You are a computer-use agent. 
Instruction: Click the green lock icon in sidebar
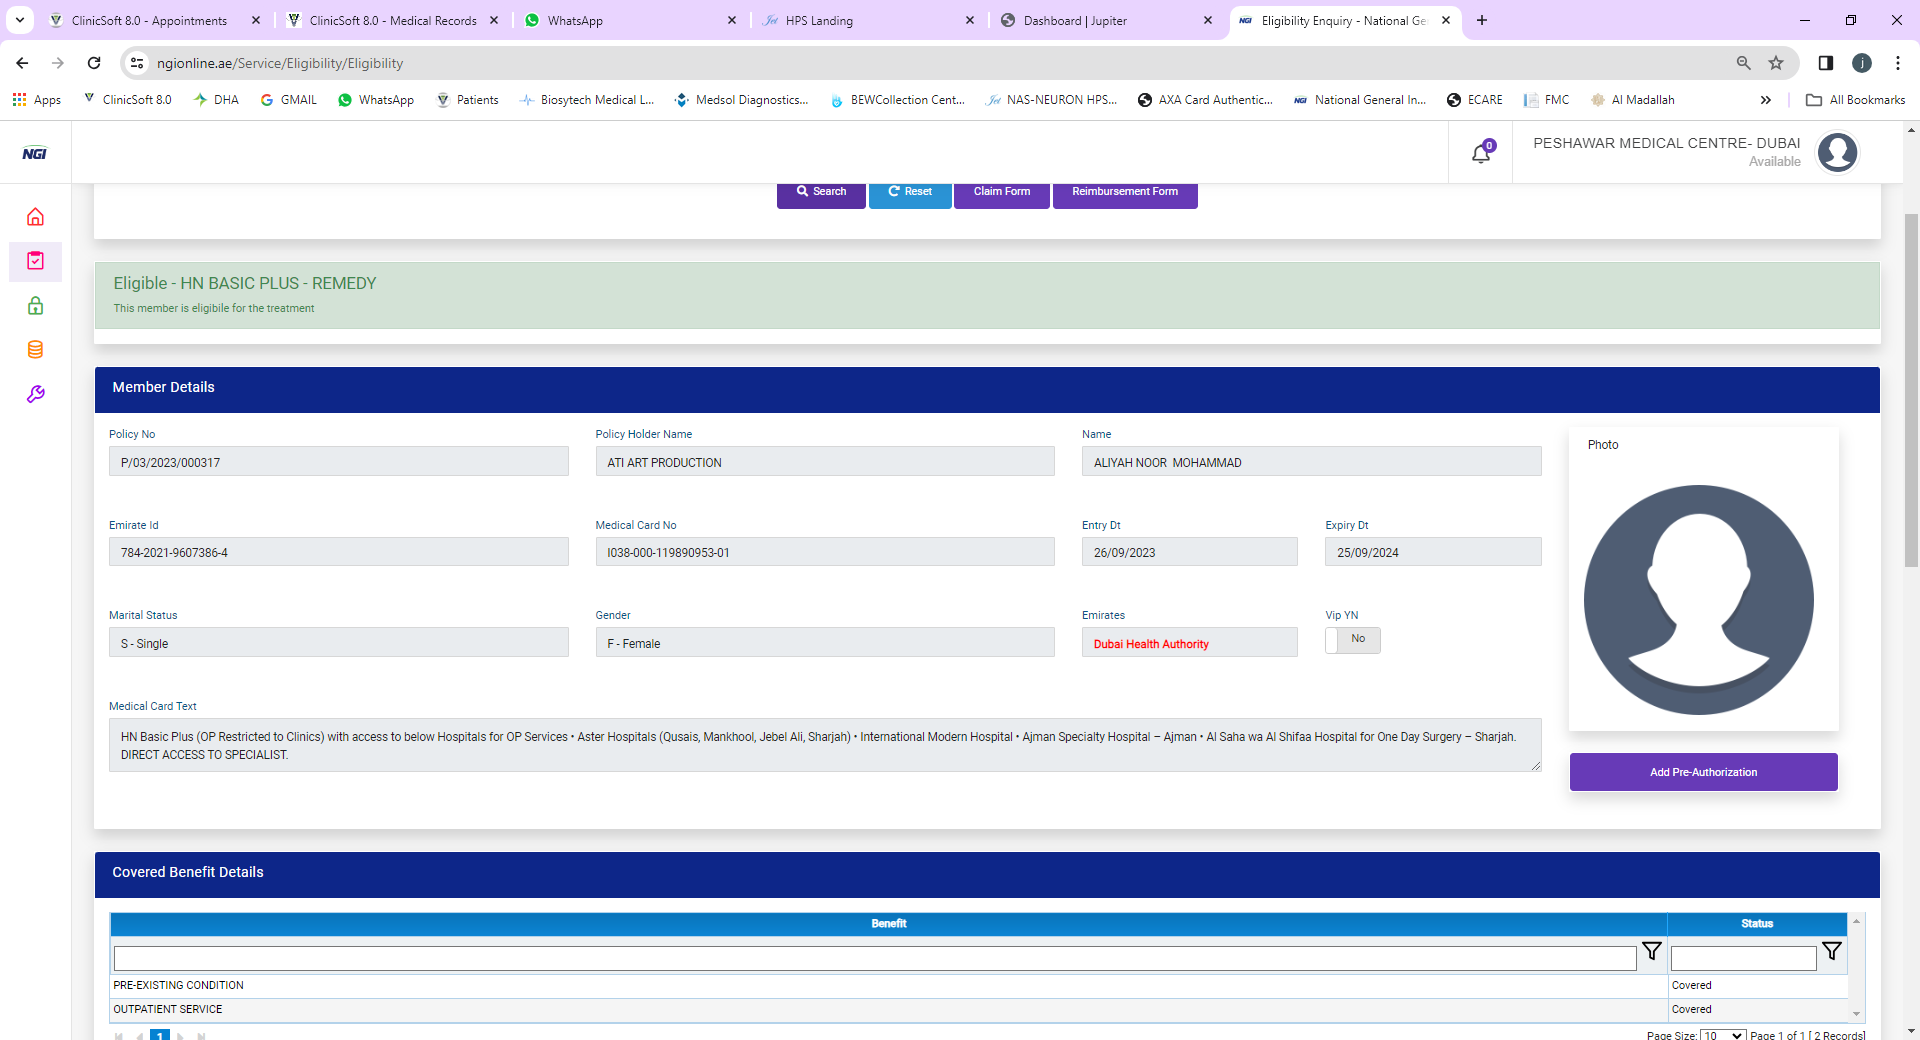[35, 306]
